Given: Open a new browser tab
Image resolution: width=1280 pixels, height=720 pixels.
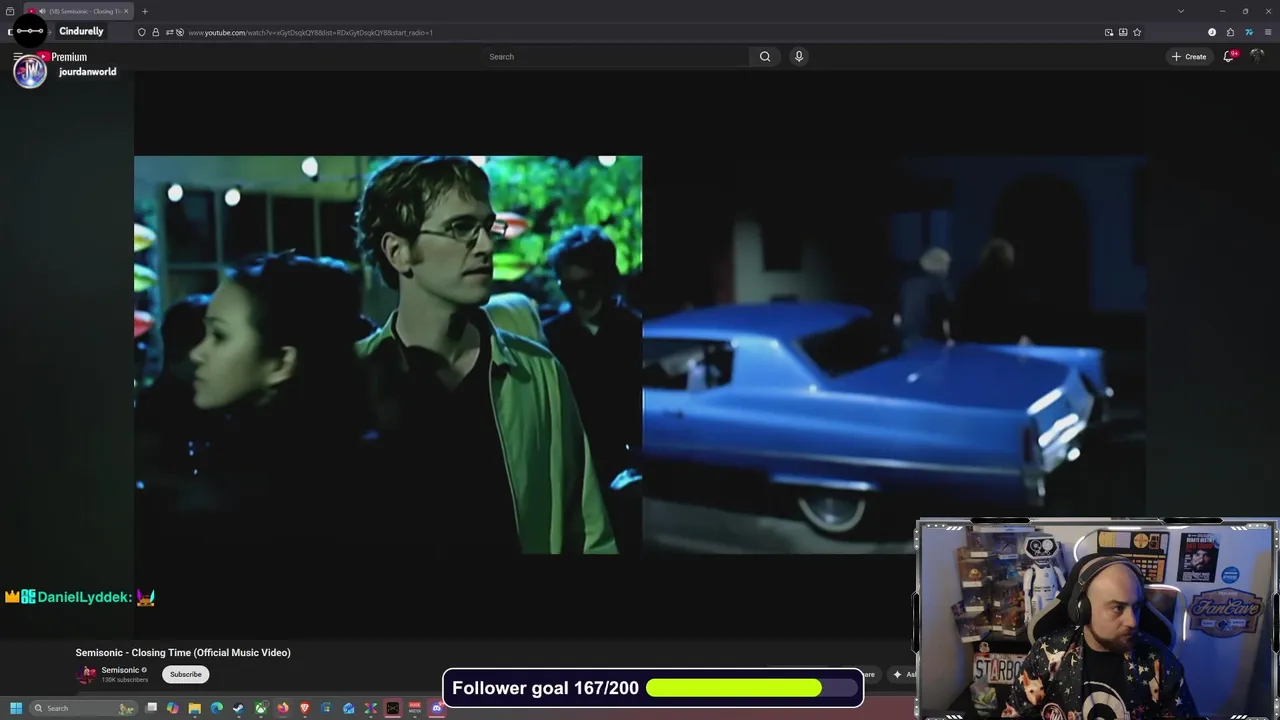Looking at the screenshot, I should point(144,11).
